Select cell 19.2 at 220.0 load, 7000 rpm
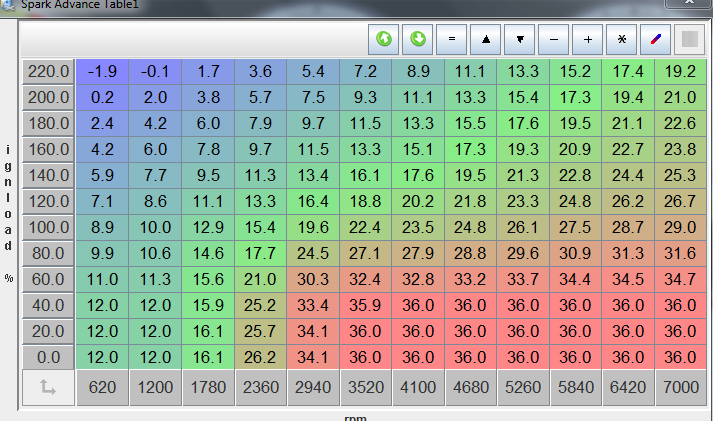Screen dimensions: 713x421 point(680,72)
